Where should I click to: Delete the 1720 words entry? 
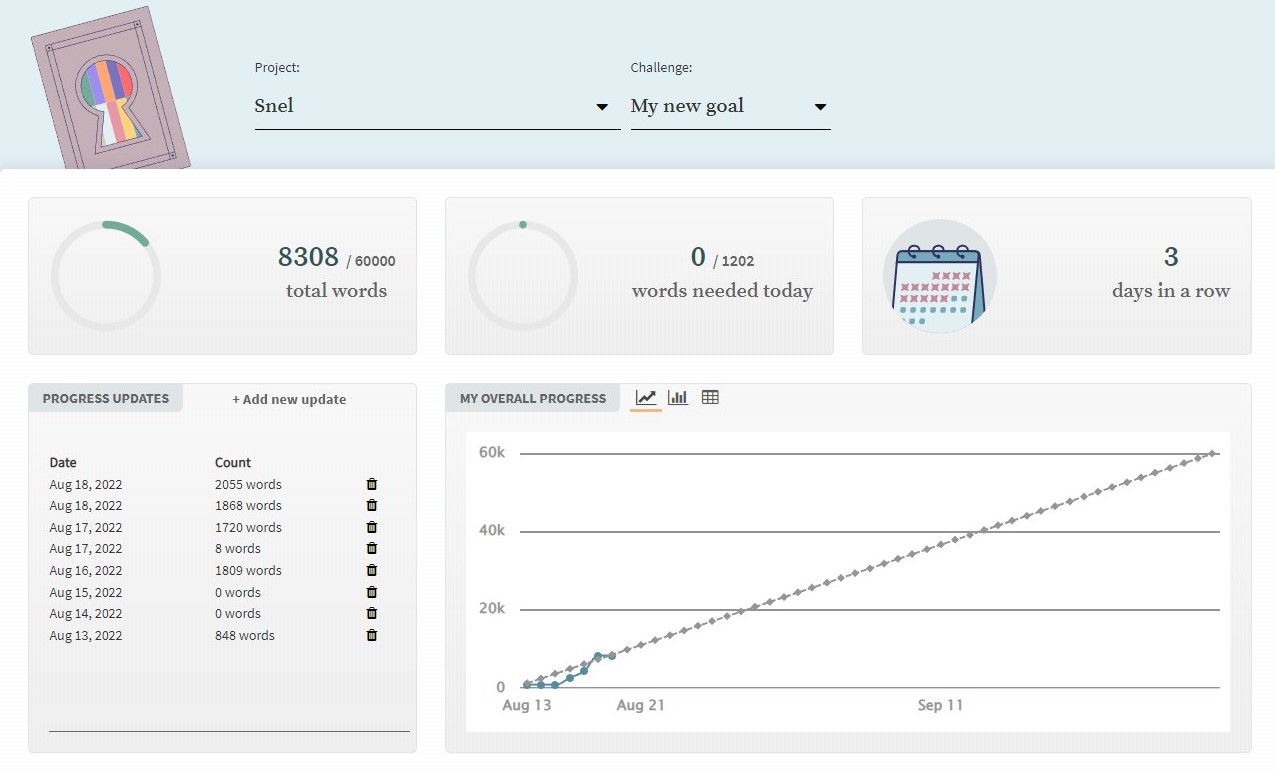pyautogui.click(x=372, y=527)
